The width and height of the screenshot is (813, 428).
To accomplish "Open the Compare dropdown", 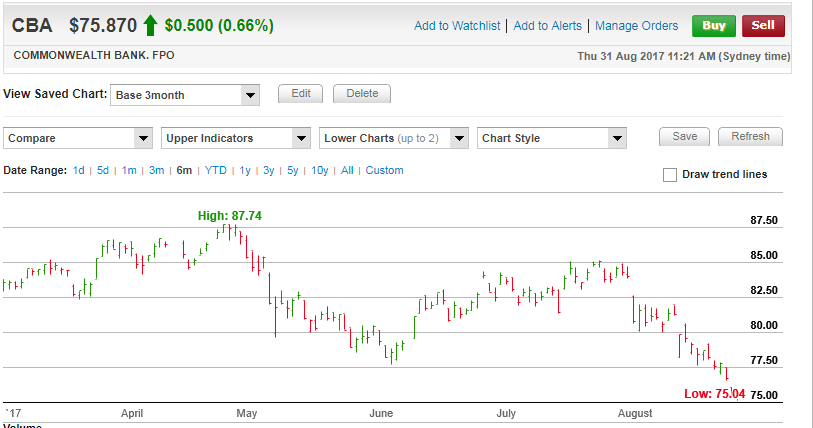I will click(78, 138).
